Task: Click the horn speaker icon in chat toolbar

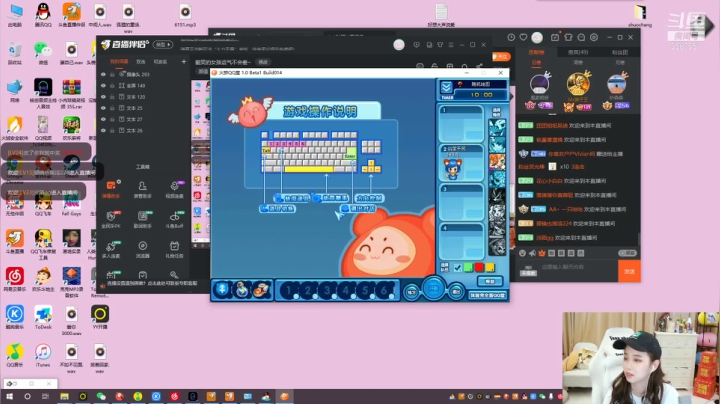Action: (532, 253)
